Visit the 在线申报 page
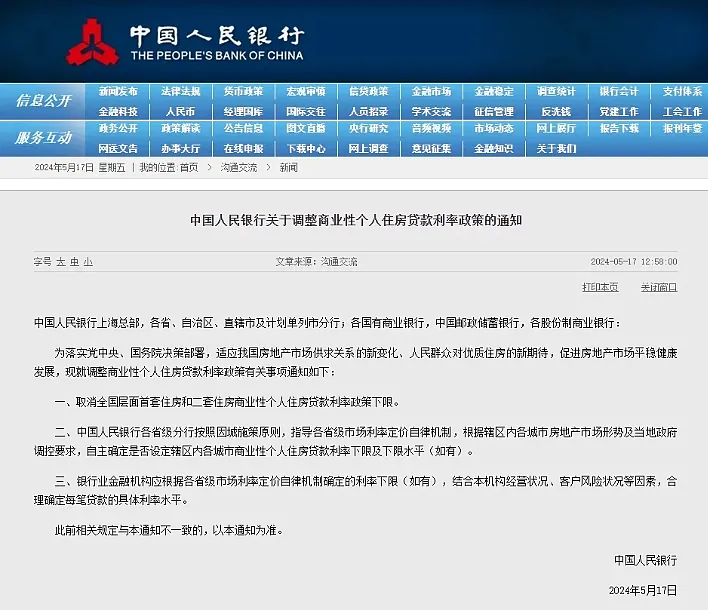708x610 pixels. tap(243, 149)
